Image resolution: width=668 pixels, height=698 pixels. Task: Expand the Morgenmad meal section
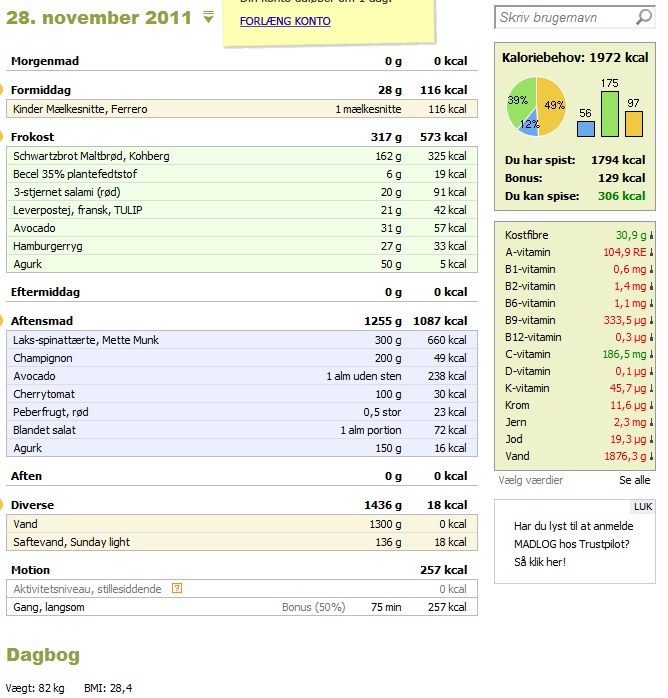(45, 62)
